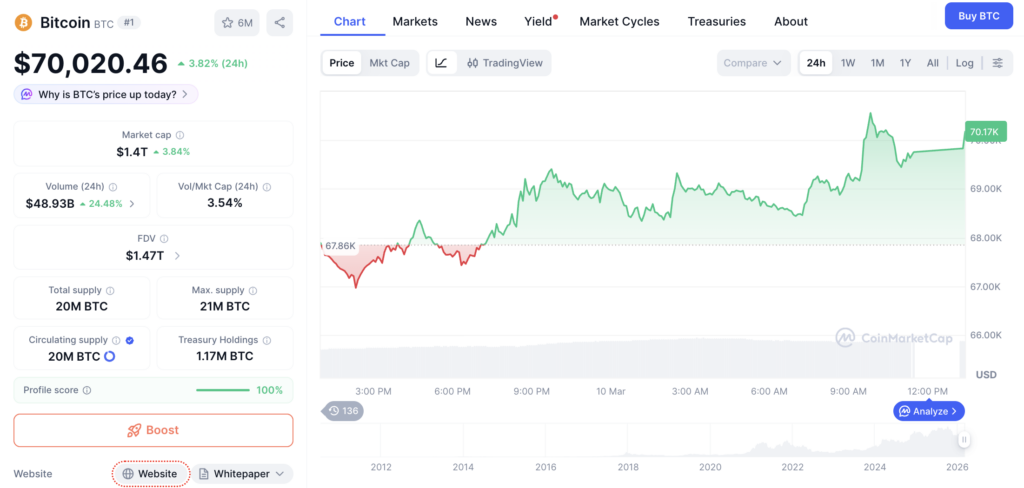
Task: Open the Market Cycles tab
Action: click(x=620, y=22)
